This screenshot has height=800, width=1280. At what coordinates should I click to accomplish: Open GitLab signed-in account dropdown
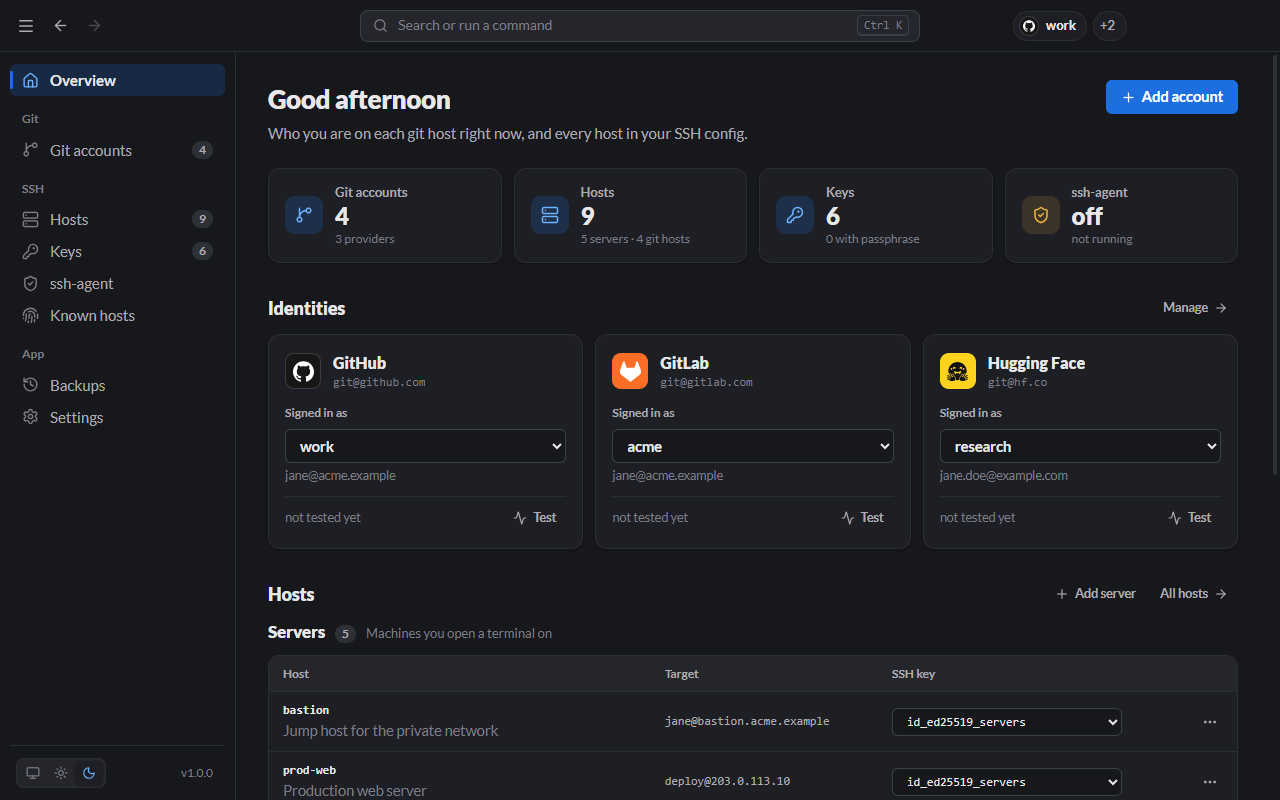pos(753,446)
